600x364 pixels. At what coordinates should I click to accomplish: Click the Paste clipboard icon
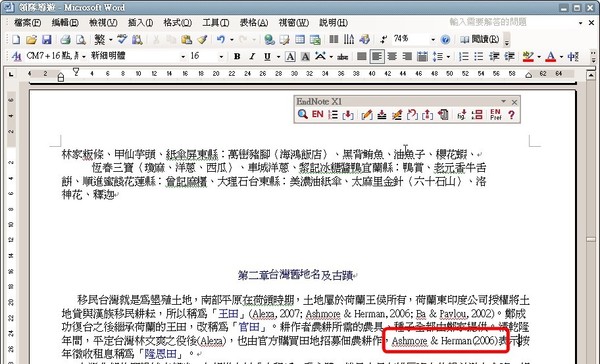point(186,39)
